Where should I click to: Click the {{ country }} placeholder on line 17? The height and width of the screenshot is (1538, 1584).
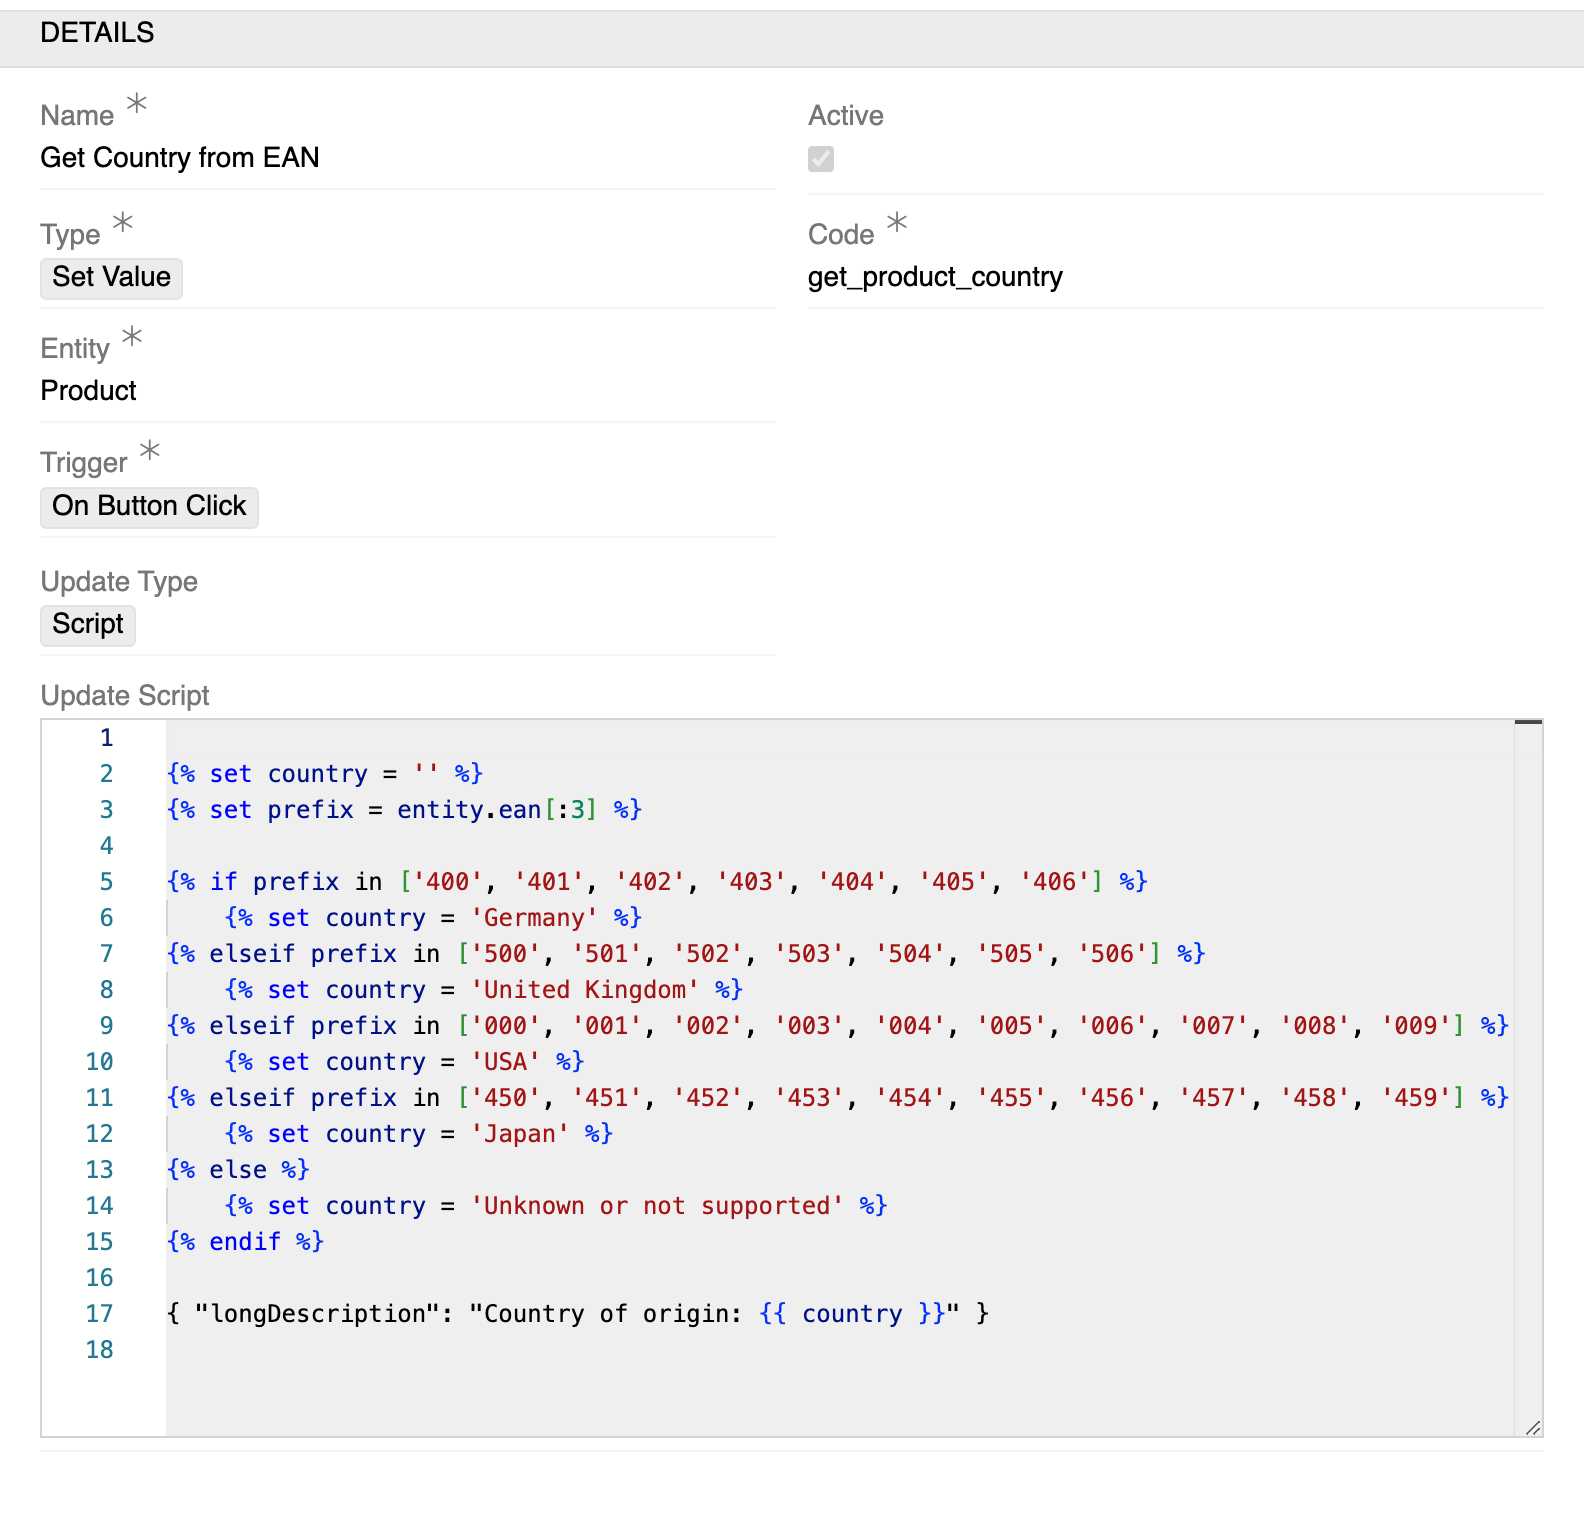coord(852,1314)
